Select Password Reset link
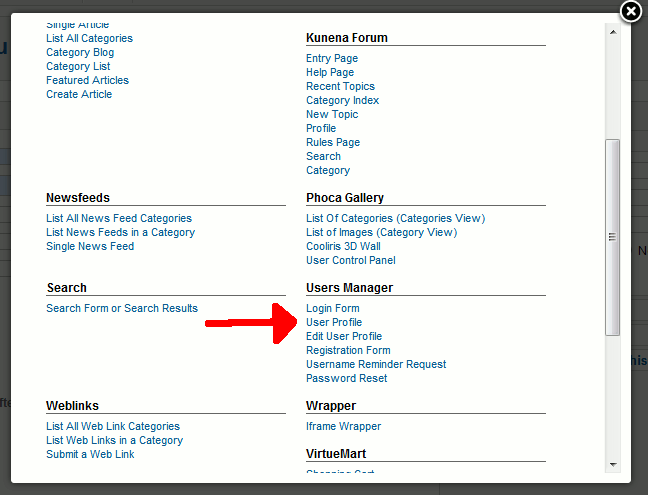Viewport: 648px width, 495px height. (x=346, y=378)
